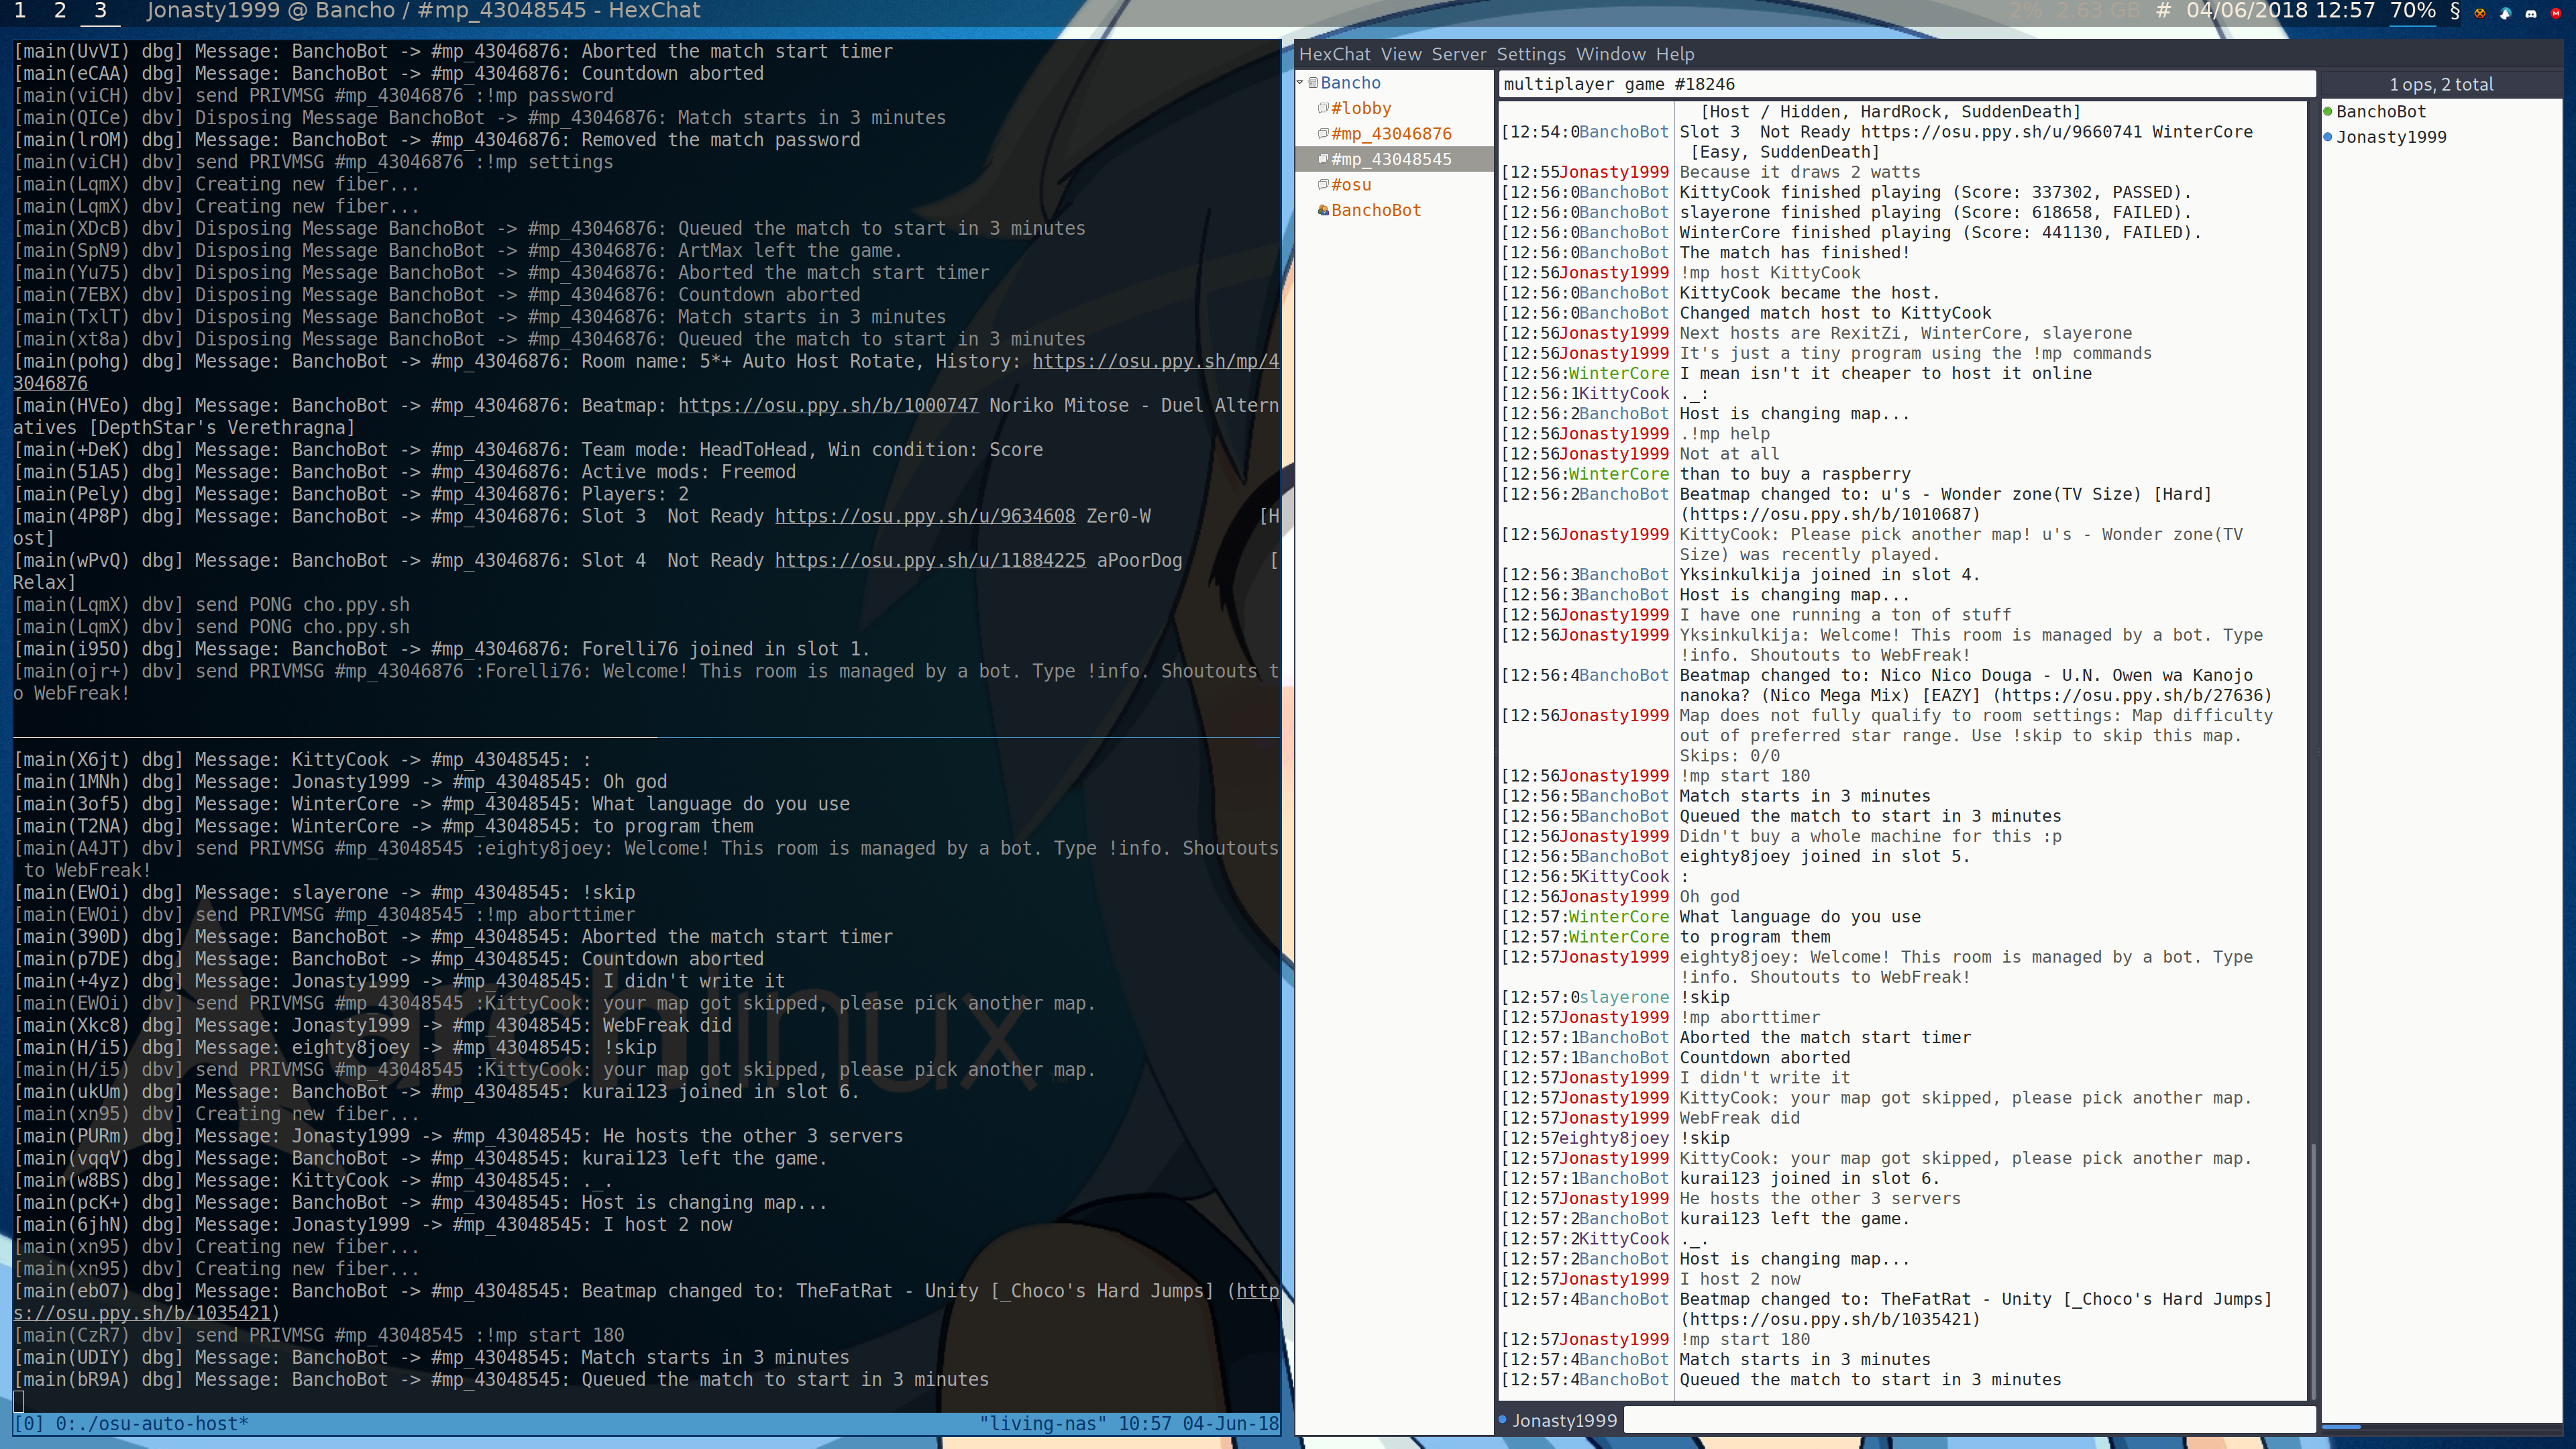
Task: Click the 70% indicator in top bar
Action: pos(2412,11)
